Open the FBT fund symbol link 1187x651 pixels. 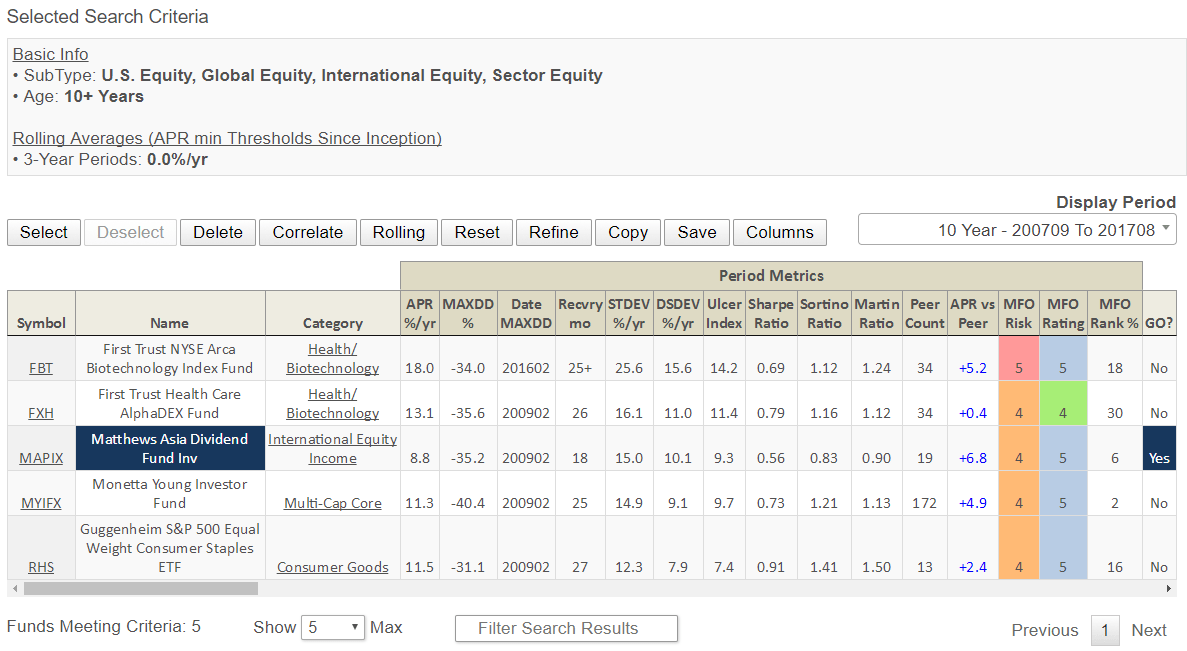coord(41,368)
